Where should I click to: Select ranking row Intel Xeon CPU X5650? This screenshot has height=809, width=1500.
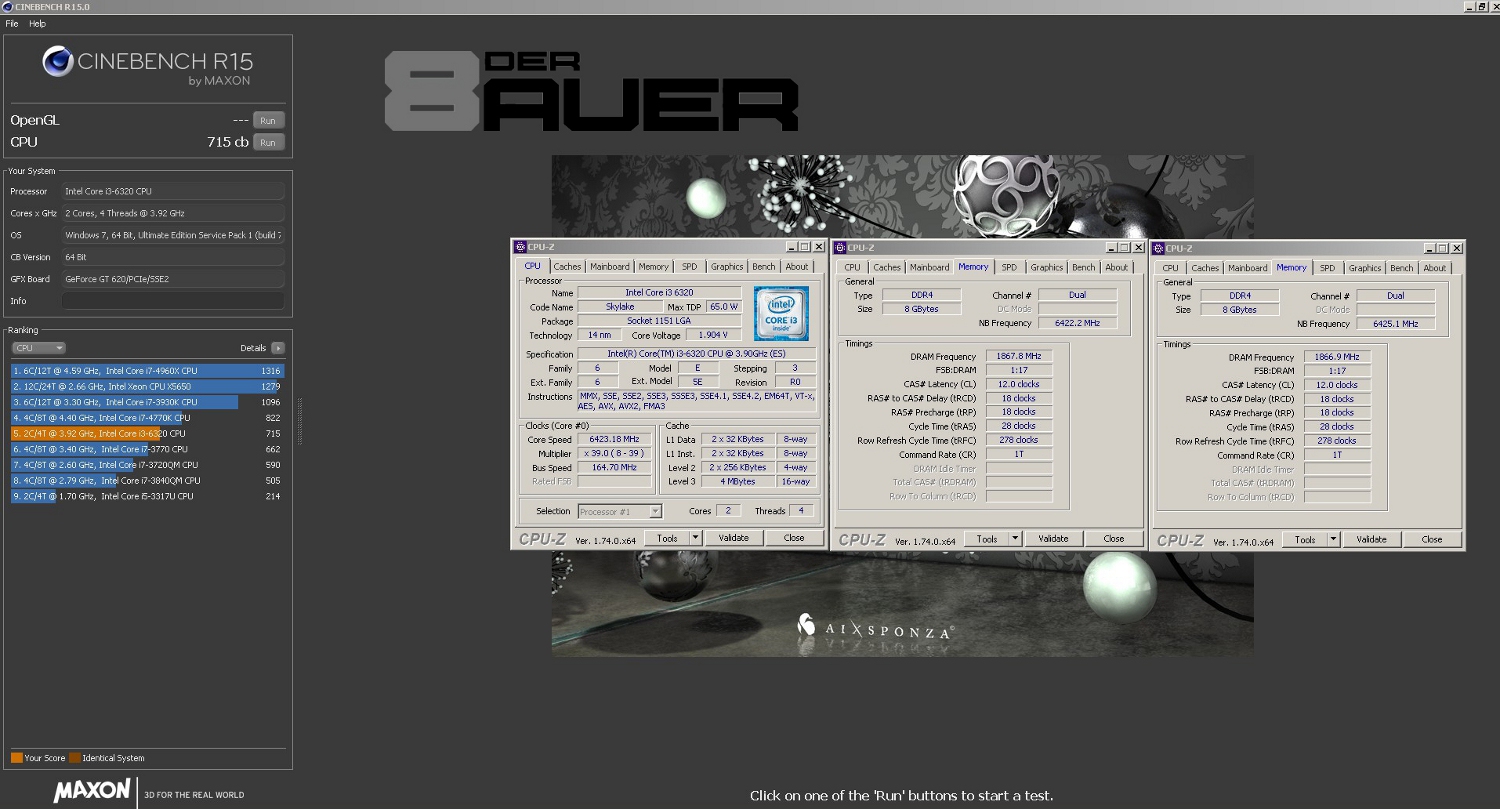click(148, 386)
